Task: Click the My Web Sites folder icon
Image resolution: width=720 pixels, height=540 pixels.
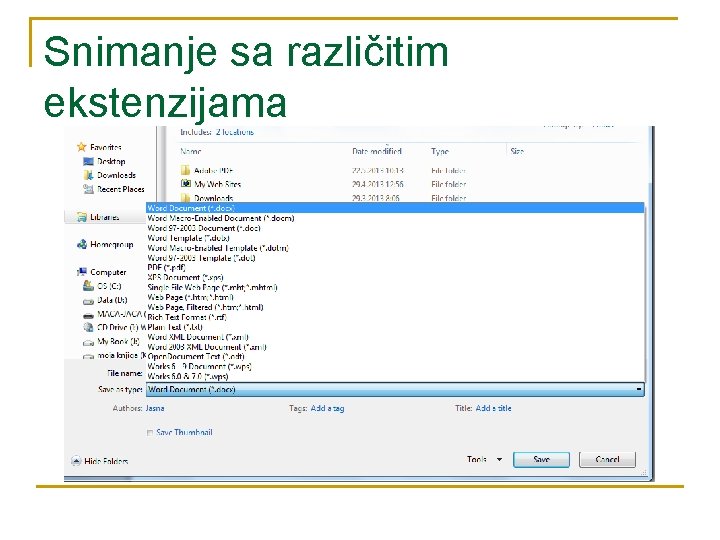Action: (x=186, y=184)
